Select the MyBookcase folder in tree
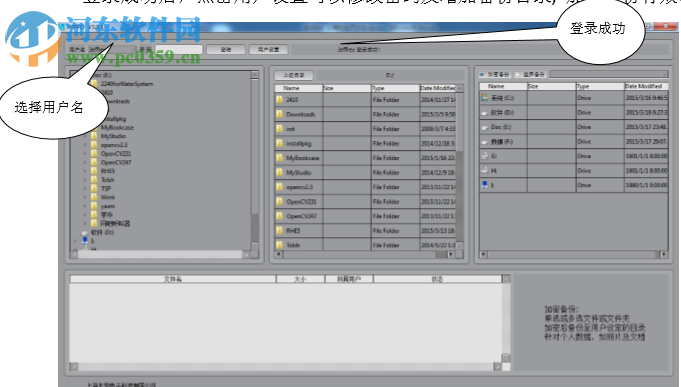The width and height of the screenshot is (681, 387). (117, 127)
